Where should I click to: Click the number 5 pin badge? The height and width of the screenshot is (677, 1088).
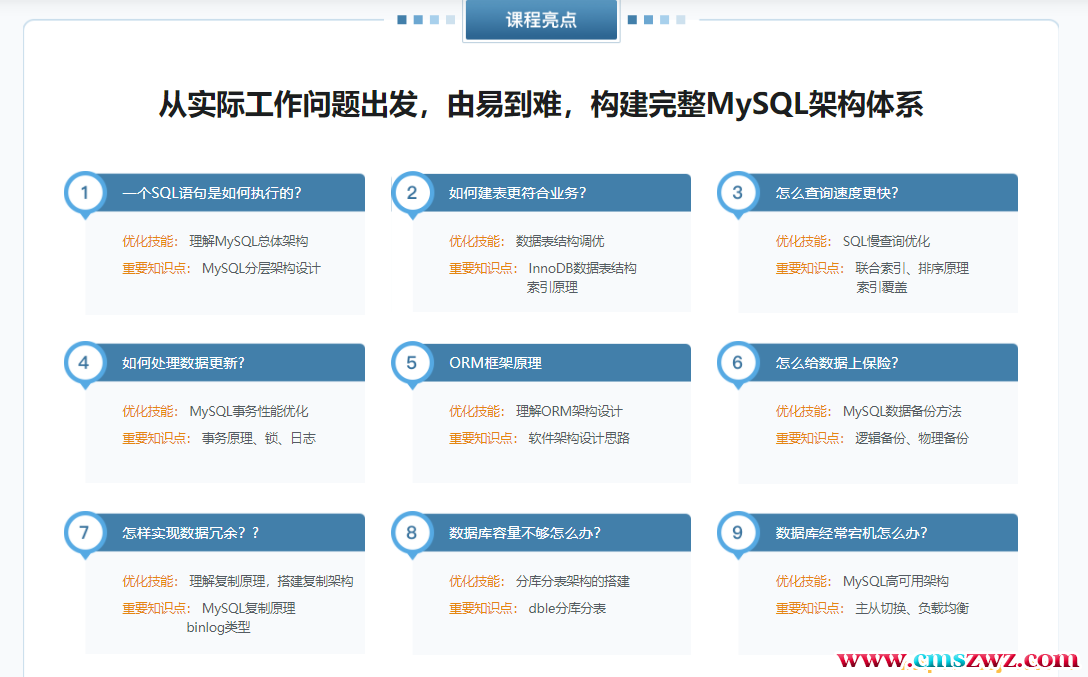[411, 363]
